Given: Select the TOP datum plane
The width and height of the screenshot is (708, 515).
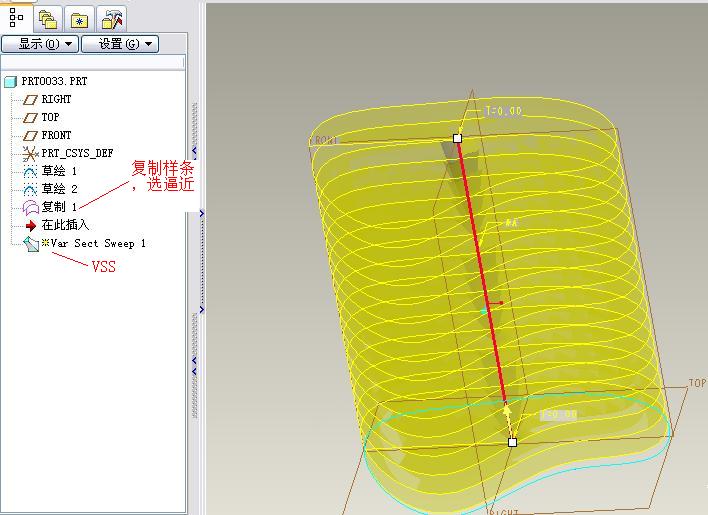Looking at the screenshot, I should click(50, 117).
